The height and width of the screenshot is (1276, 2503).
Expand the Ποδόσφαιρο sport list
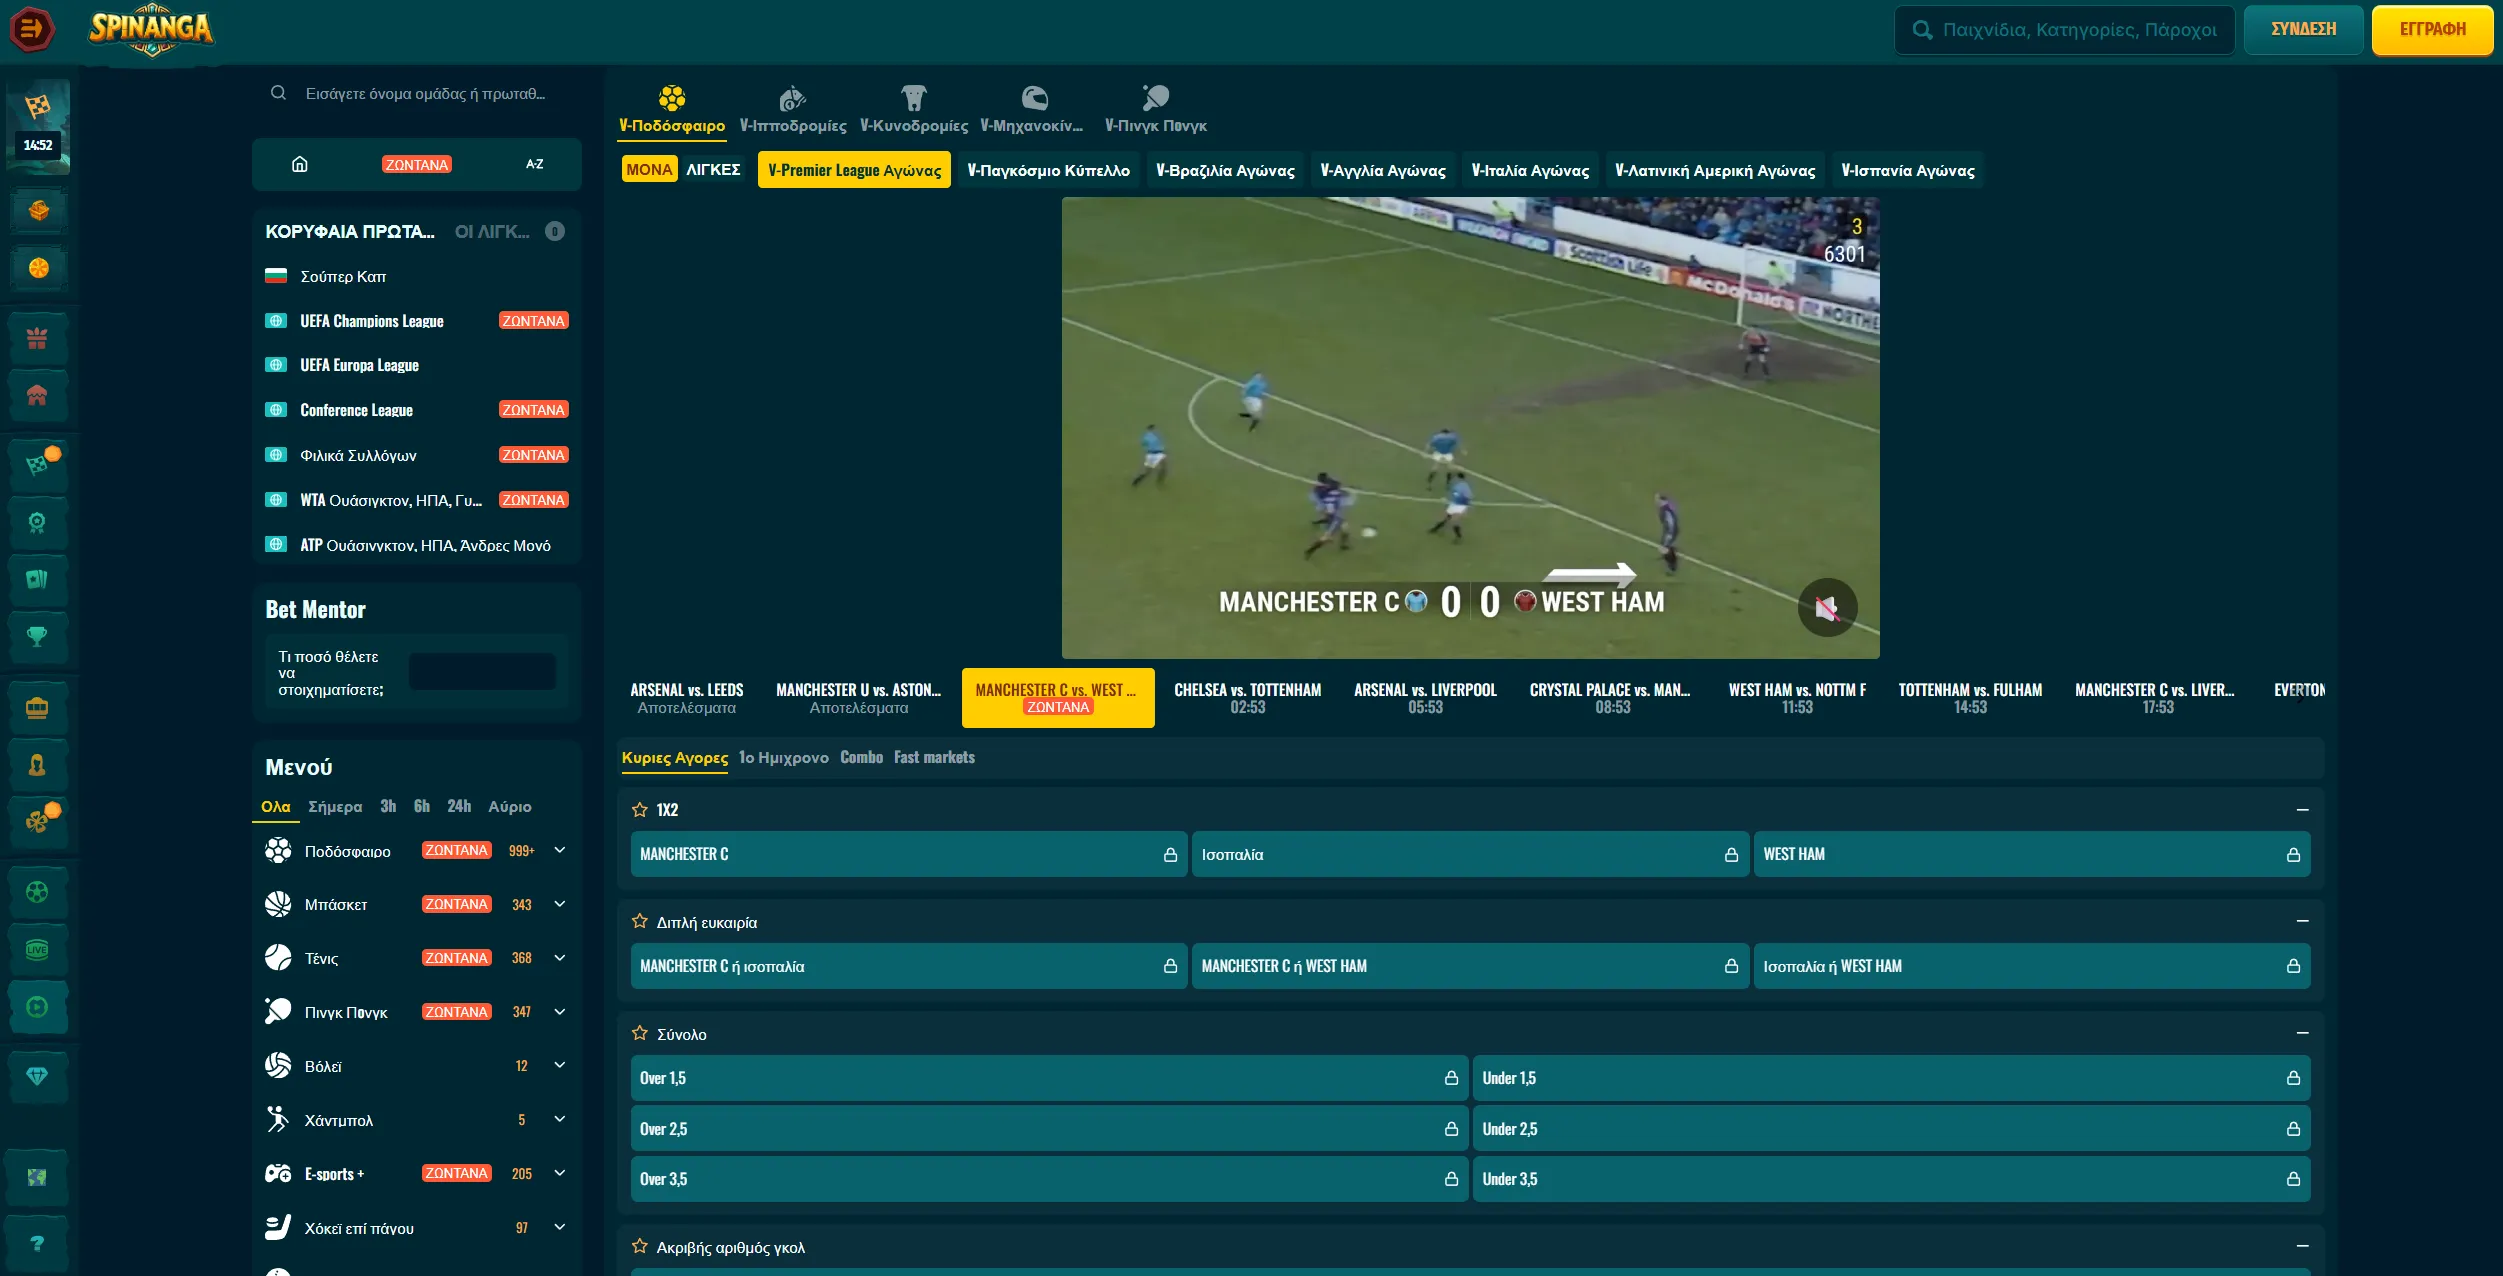(x=560, y=850)
